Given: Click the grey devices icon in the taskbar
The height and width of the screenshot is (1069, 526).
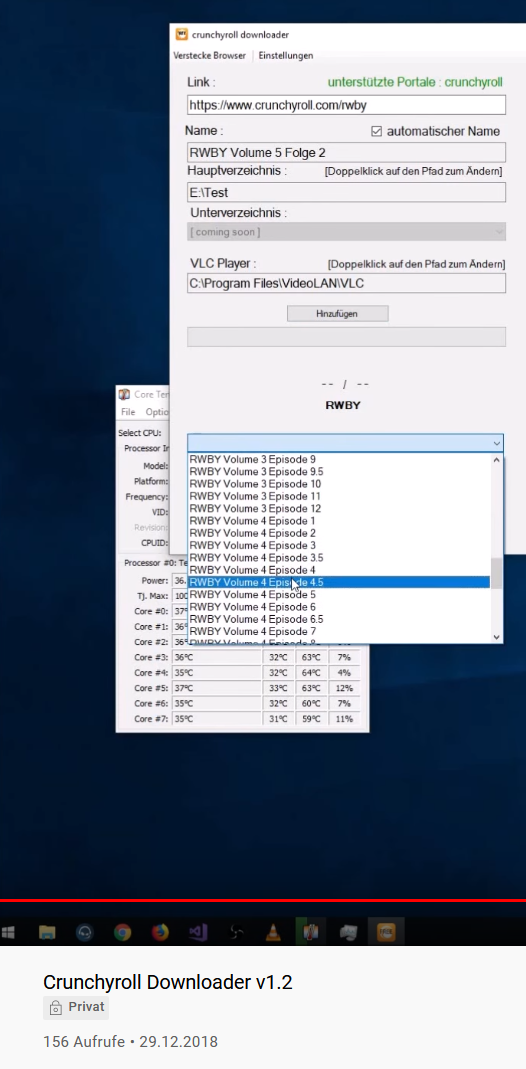Looking at the screenshot, I should click(349, 932).
